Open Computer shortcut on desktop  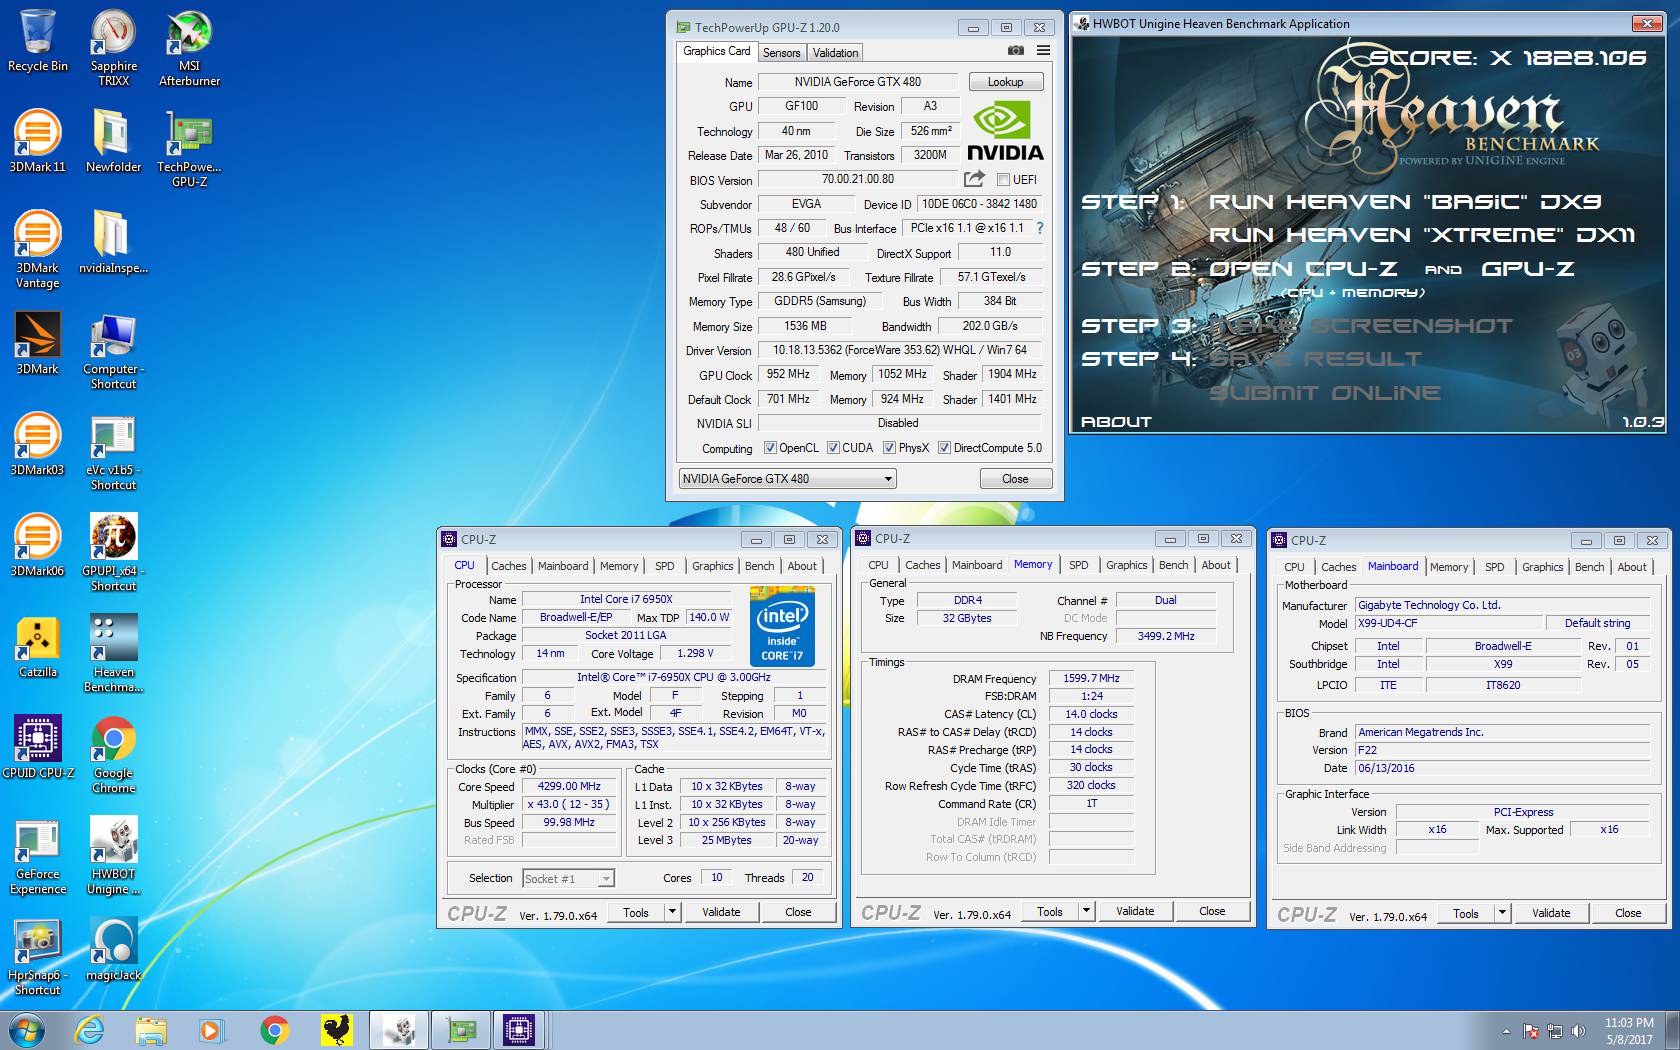pos(113,350)
